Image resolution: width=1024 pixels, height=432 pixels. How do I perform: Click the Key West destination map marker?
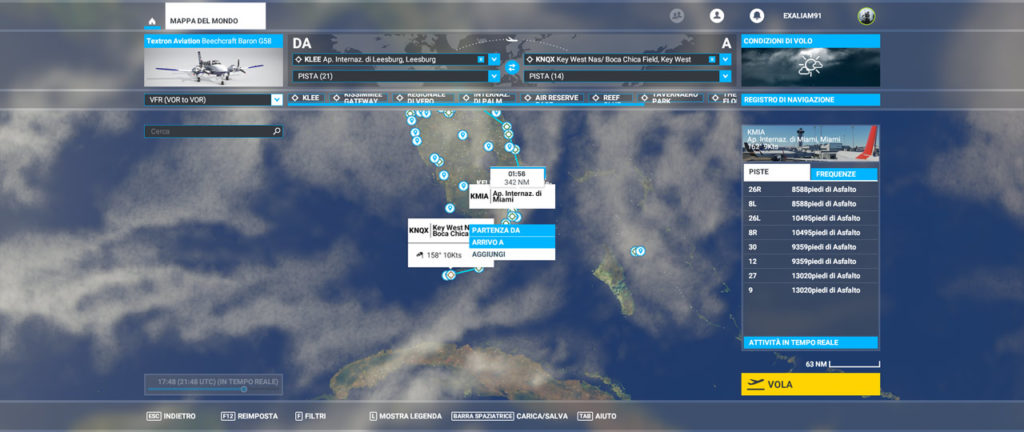pos(450,275)
